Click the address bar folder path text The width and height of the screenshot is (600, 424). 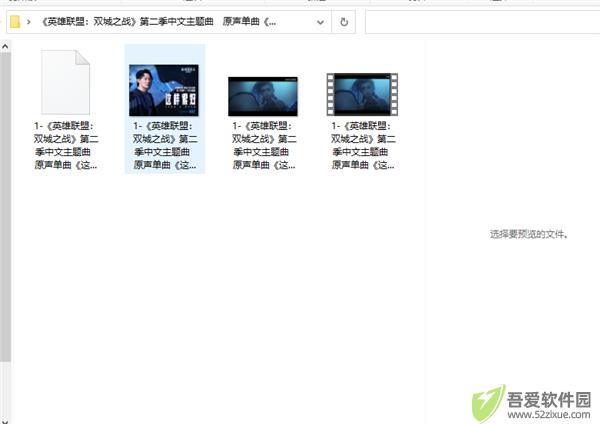(x=158, y=22)
